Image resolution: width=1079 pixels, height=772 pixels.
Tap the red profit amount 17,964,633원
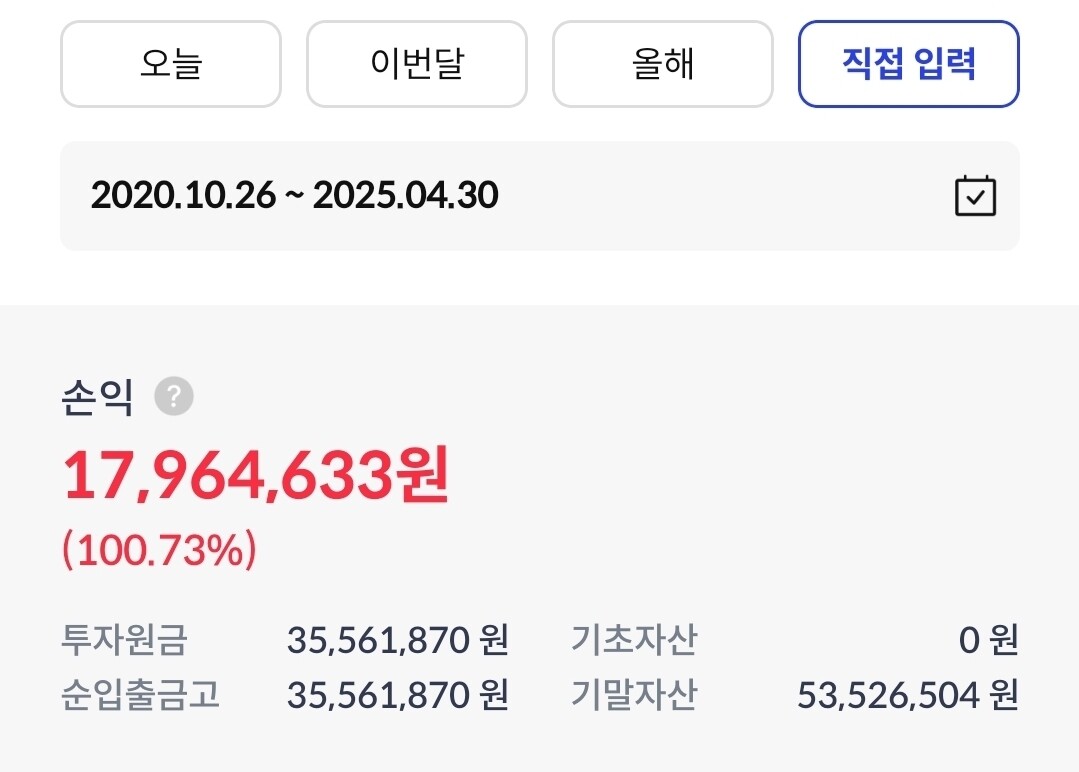pos(256,476)
